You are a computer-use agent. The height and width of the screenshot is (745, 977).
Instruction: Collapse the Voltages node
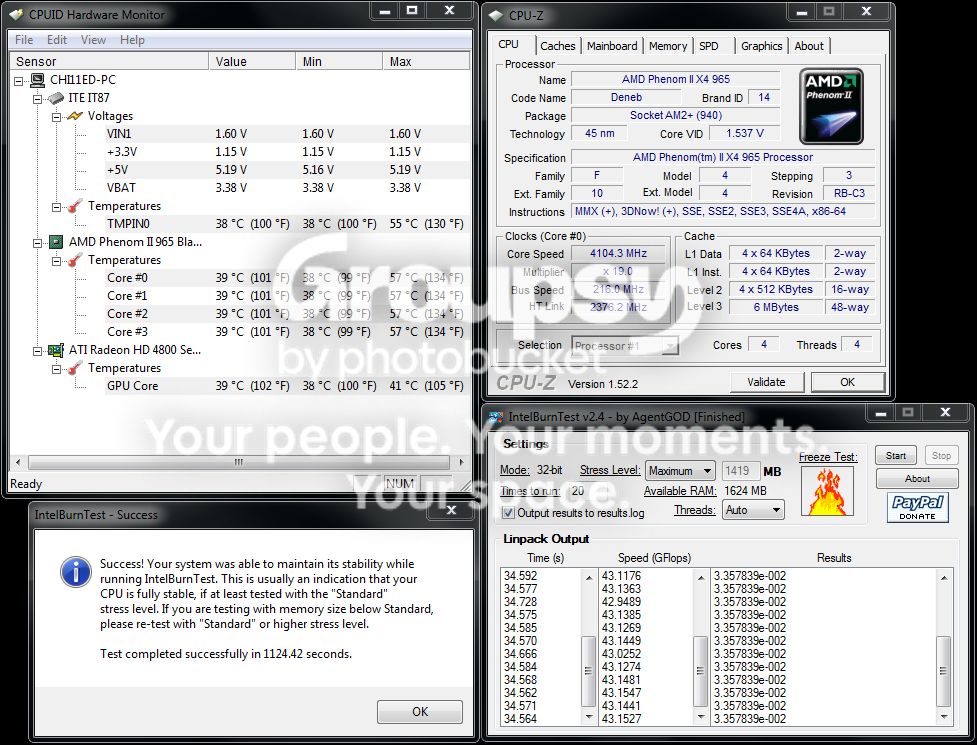pos(56,116)
